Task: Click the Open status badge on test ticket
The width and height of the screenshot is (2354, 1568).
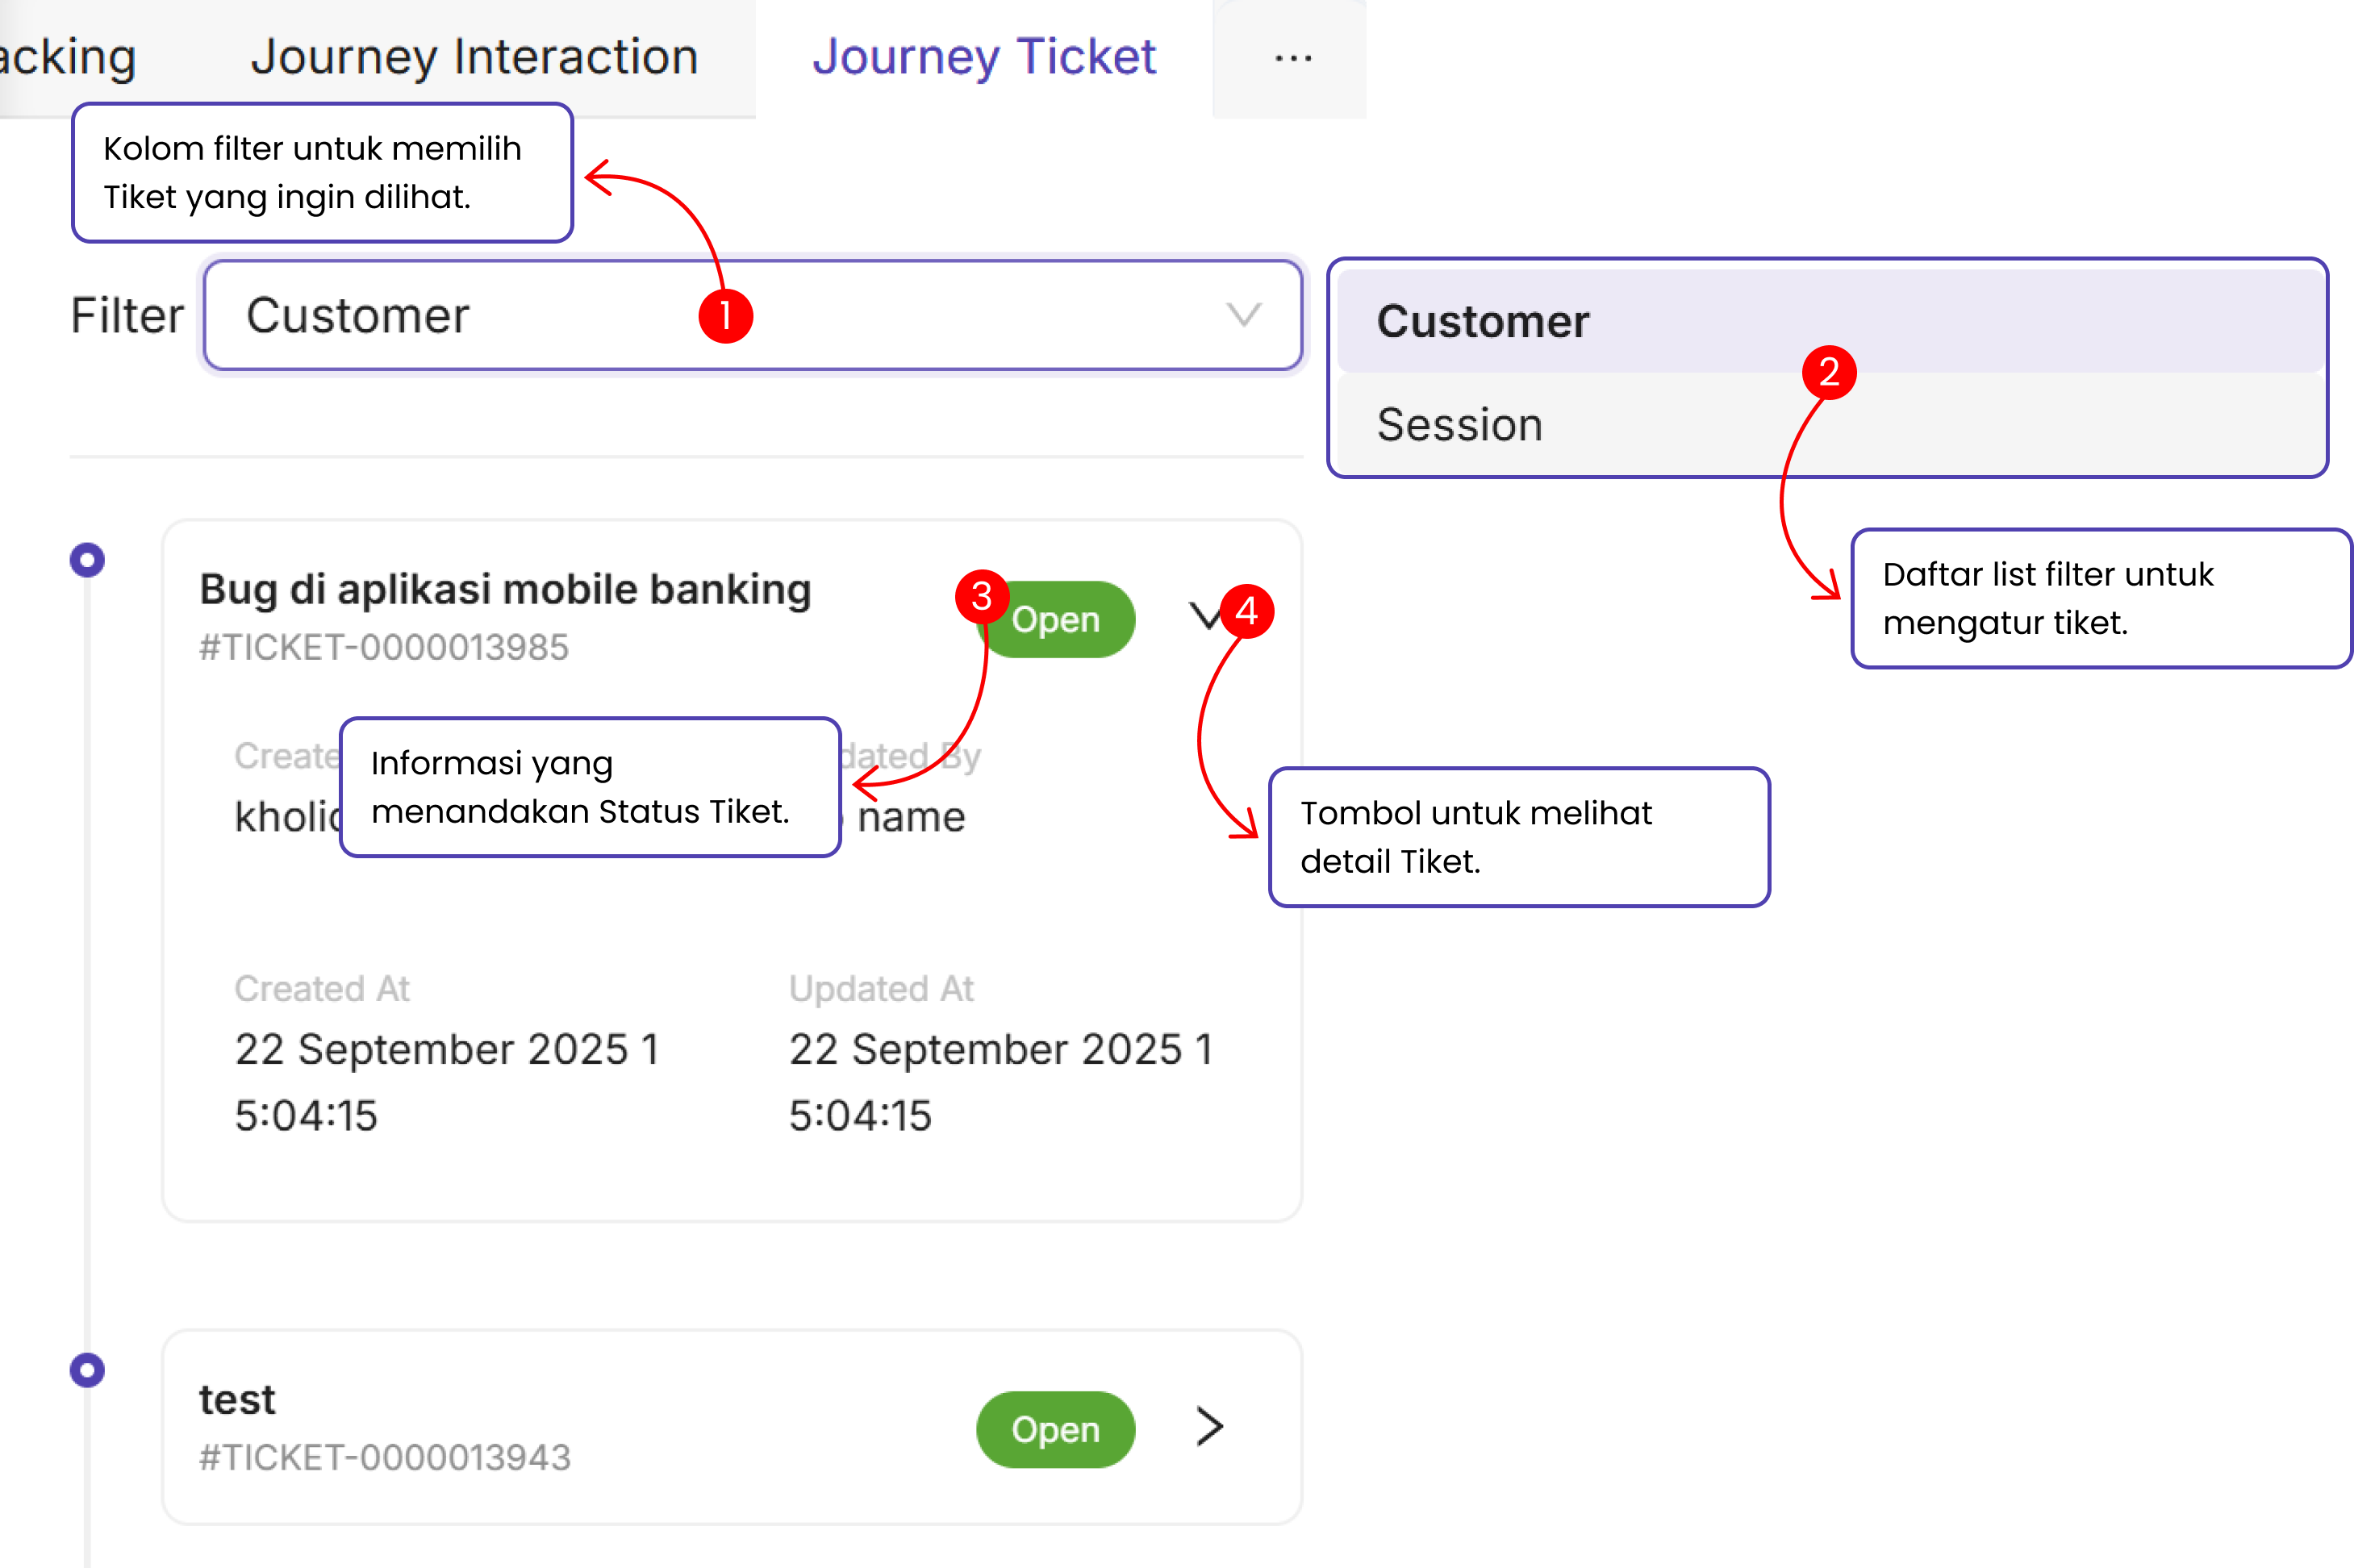Action: tap(1055, 1429)
